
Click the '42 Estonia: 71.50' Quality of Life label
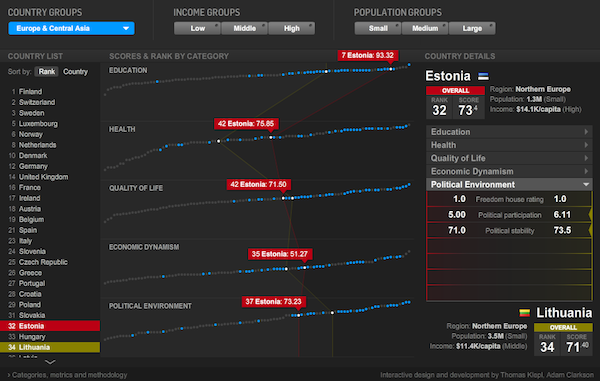click(259, 184)
